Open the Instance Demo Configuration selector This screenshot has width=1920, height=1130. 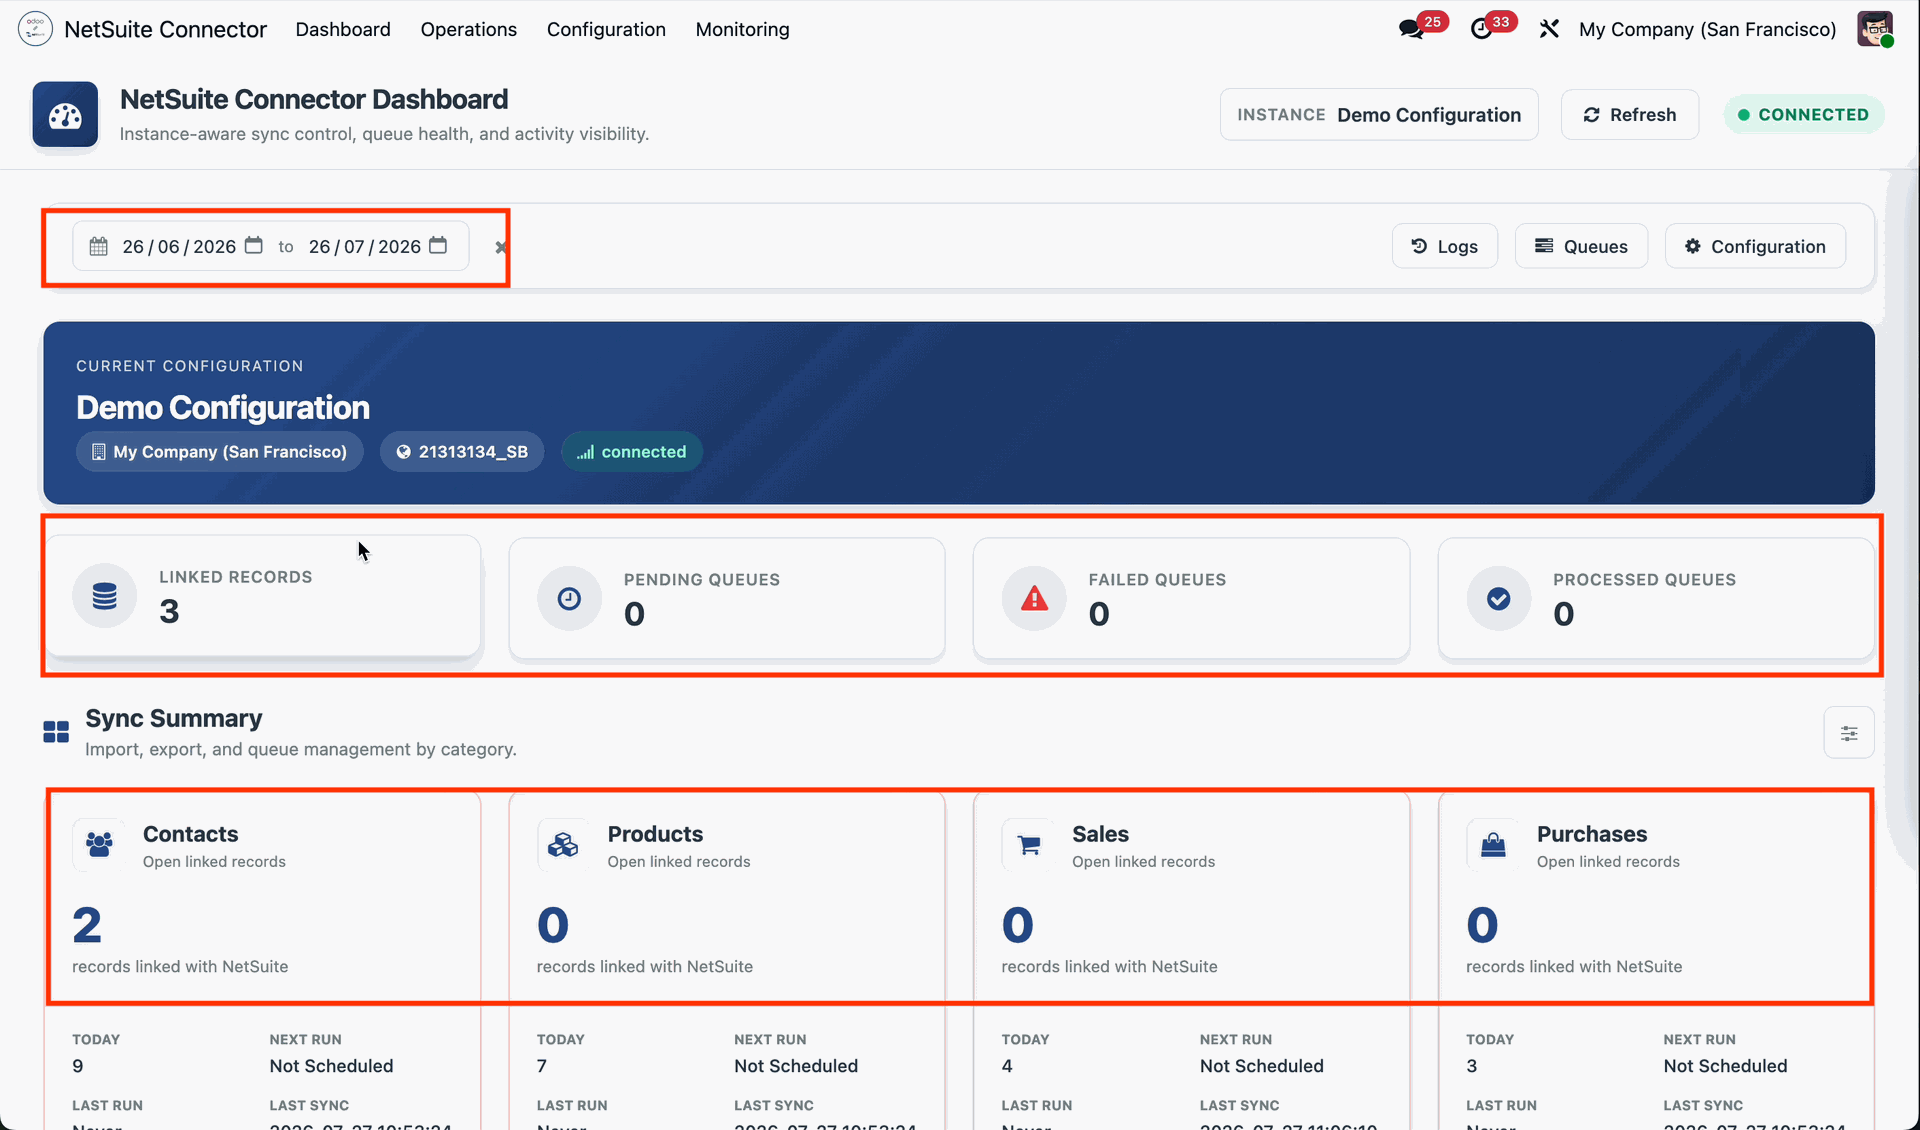tap(1379, 114)
